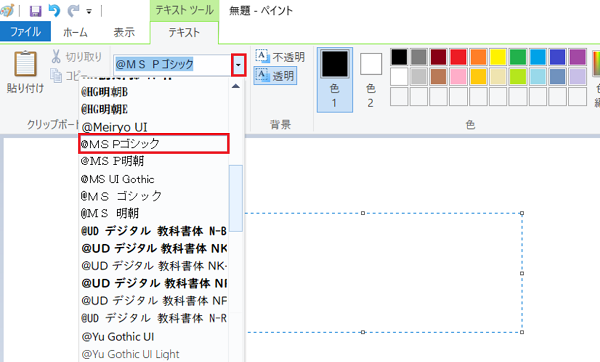
Task: Pick the yellow color swatch
Action: 498,57
